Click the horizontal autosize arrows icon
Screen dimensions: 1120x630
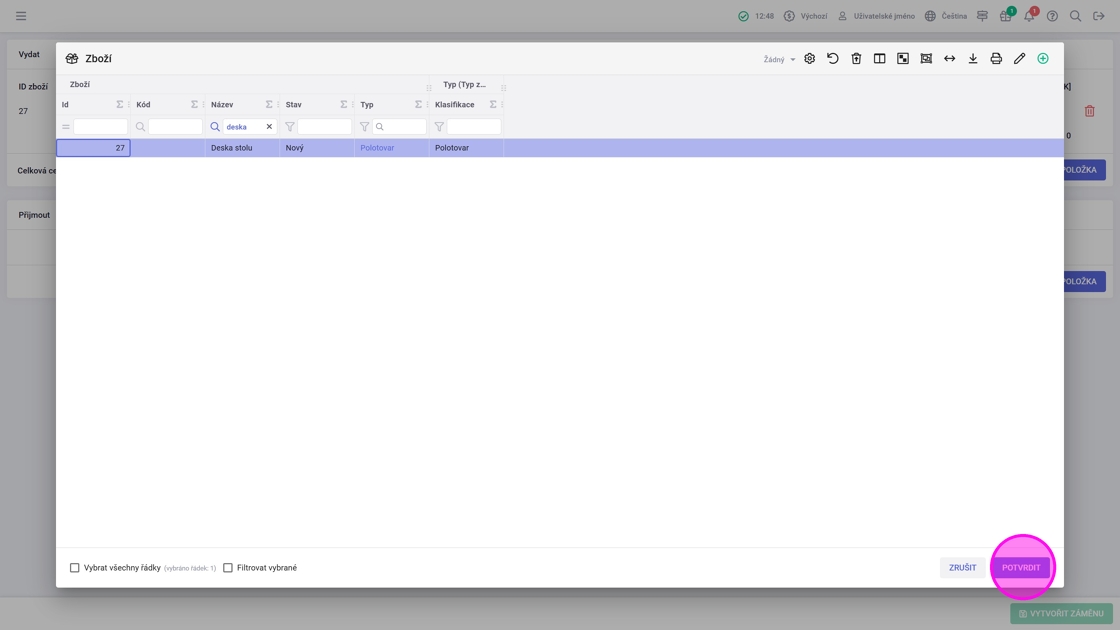(949, 59)
